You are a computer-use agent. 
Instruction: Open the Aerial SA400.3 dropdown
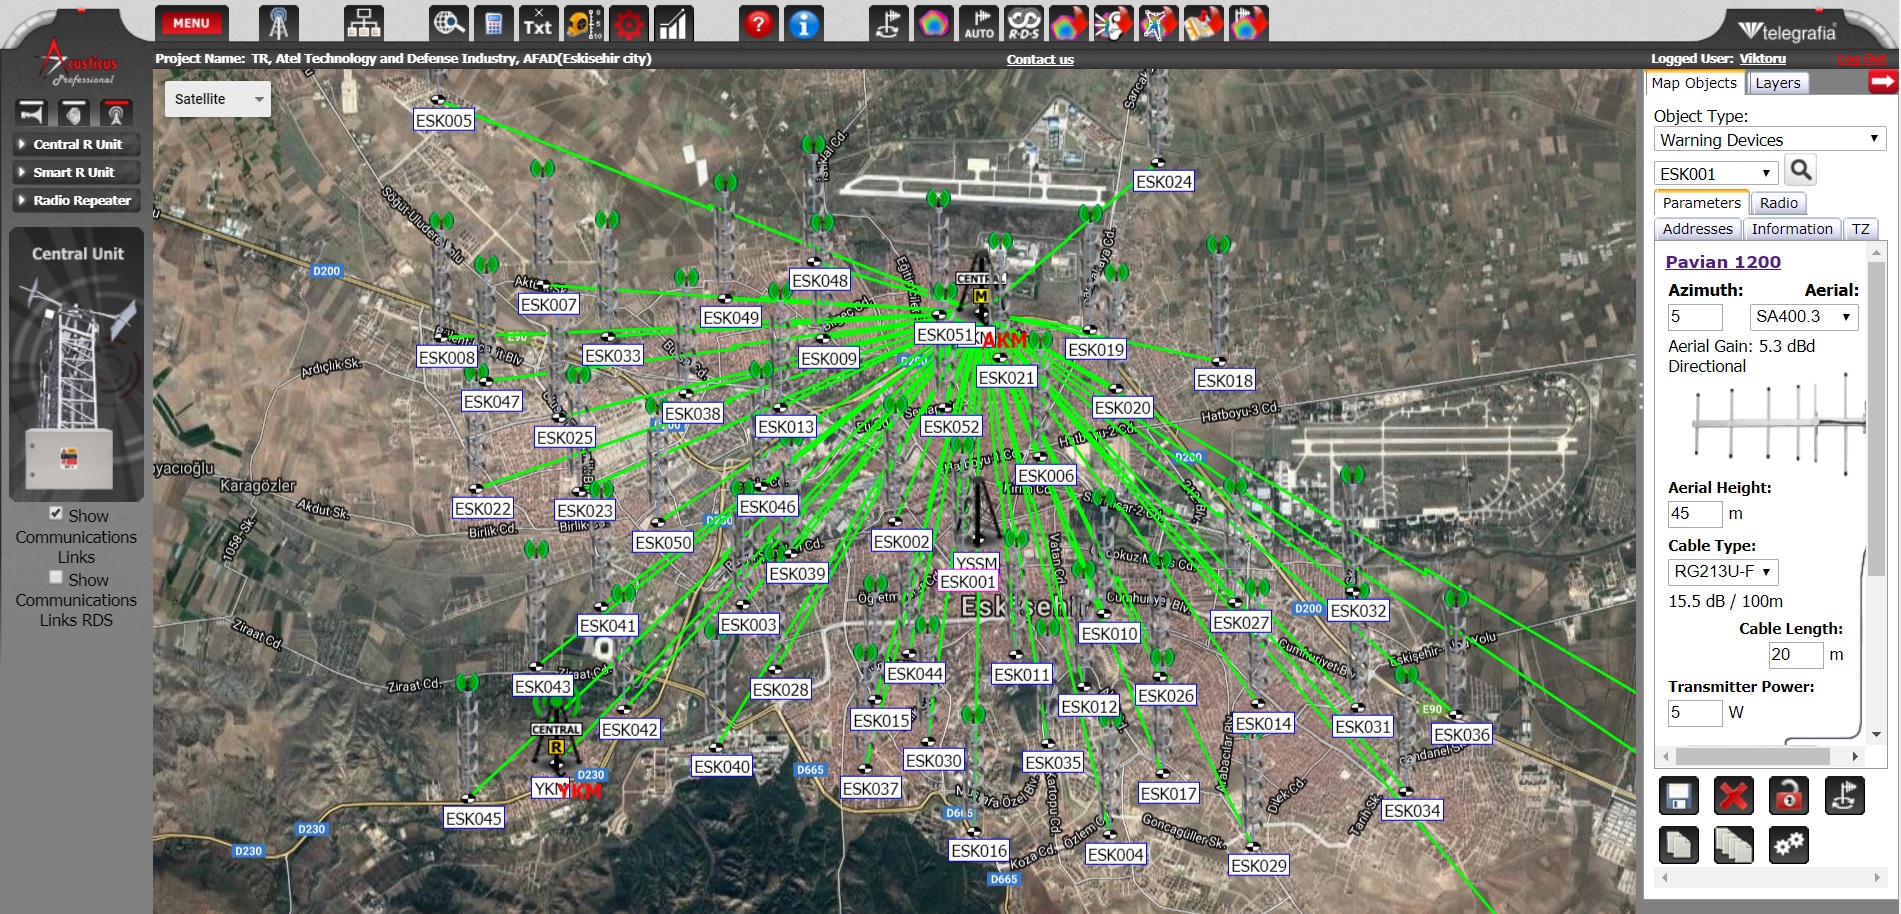pyautogui.click(x=1804, y=317)
